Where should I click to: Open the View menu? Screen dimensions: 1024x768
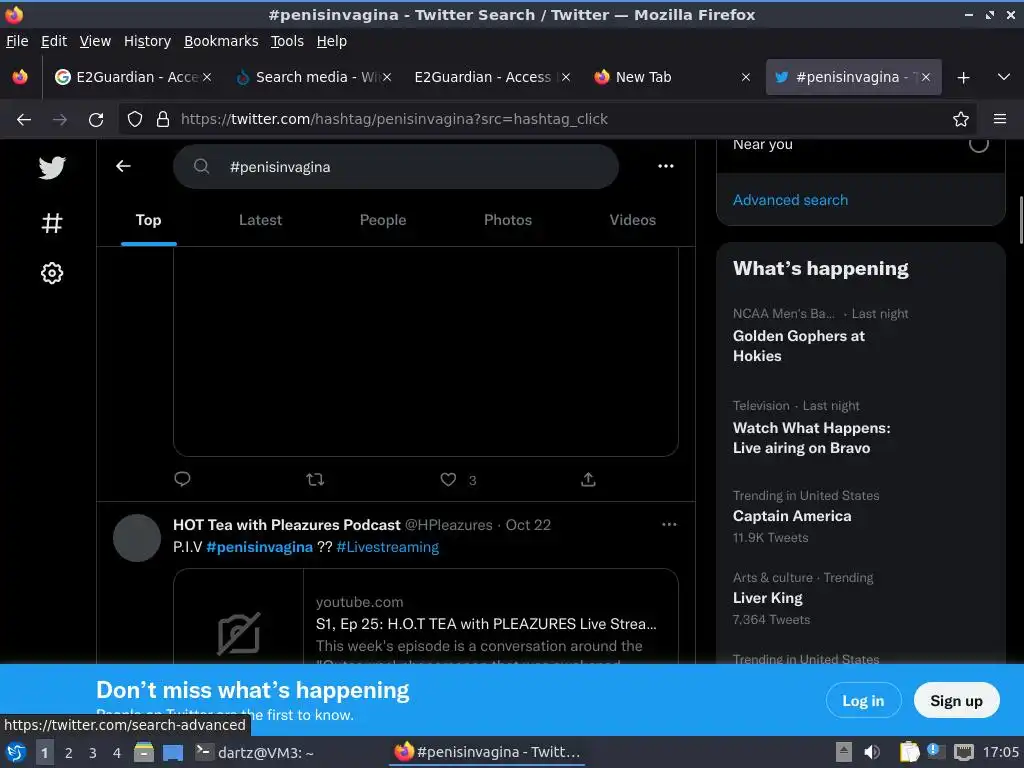coord(95,41)
